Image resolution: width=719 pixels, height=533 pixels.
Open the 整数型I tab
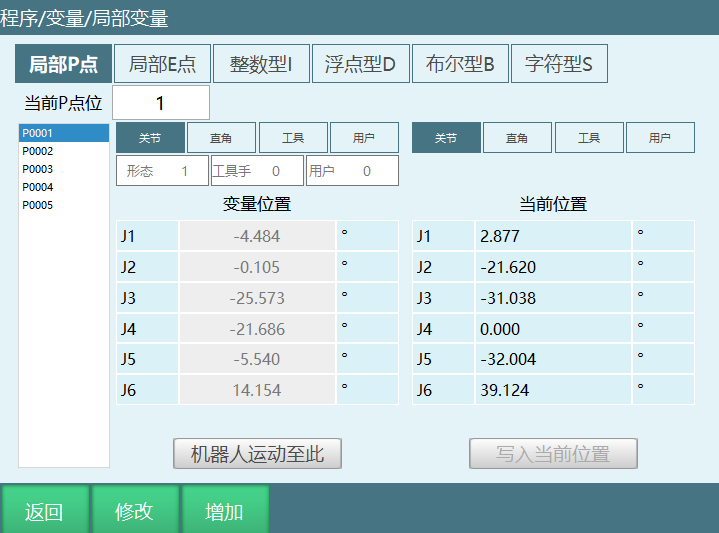tap(260, 64)
